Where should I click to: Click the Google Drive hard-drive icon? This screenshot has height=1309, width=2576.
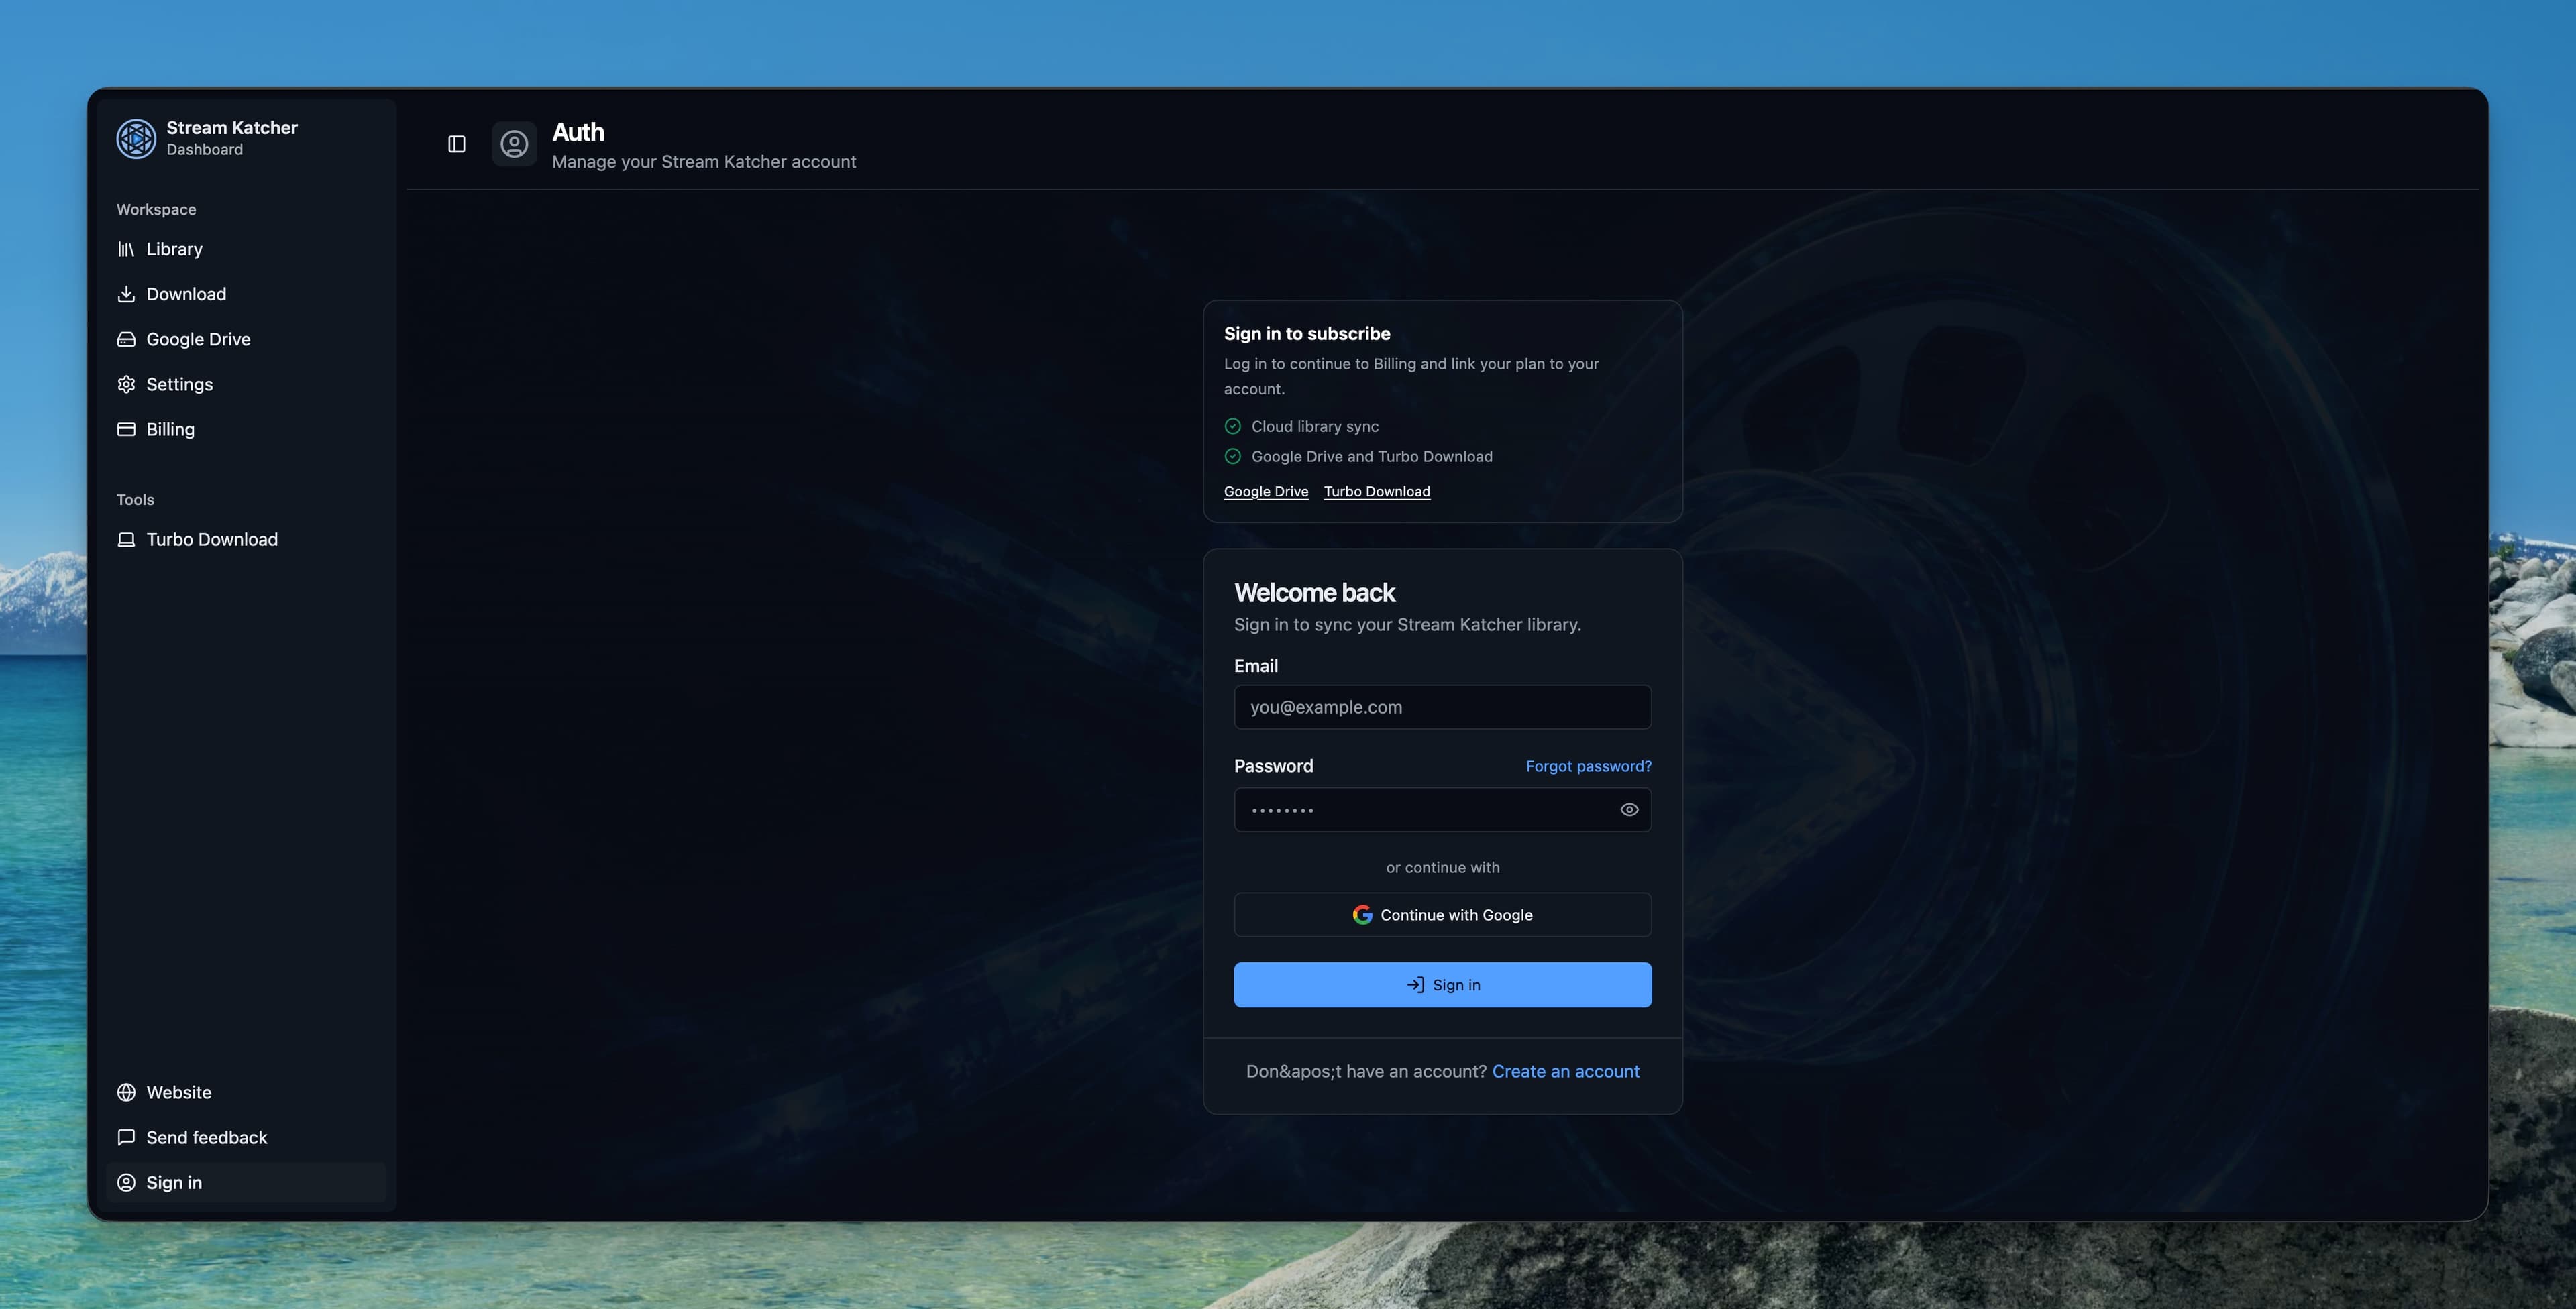[126, 339]
